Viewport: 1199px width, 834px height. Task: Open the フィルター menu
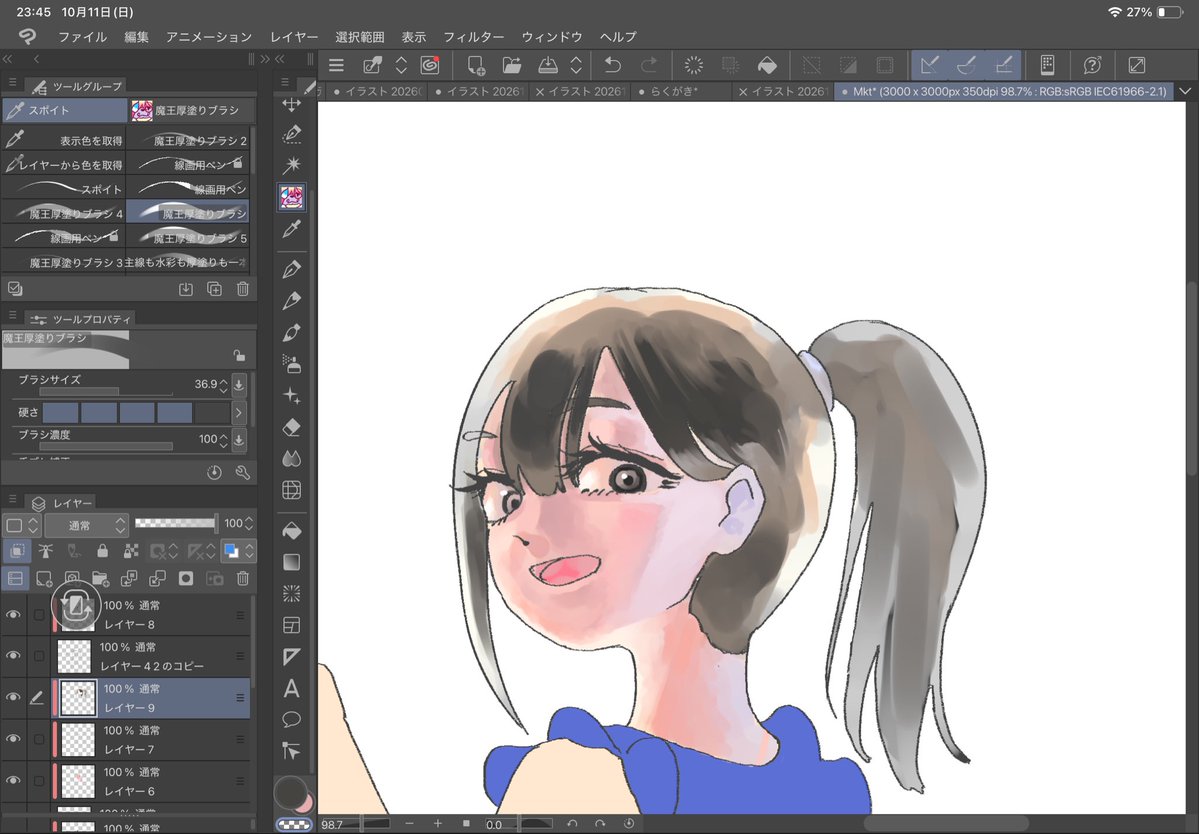[x=473, y=37]
